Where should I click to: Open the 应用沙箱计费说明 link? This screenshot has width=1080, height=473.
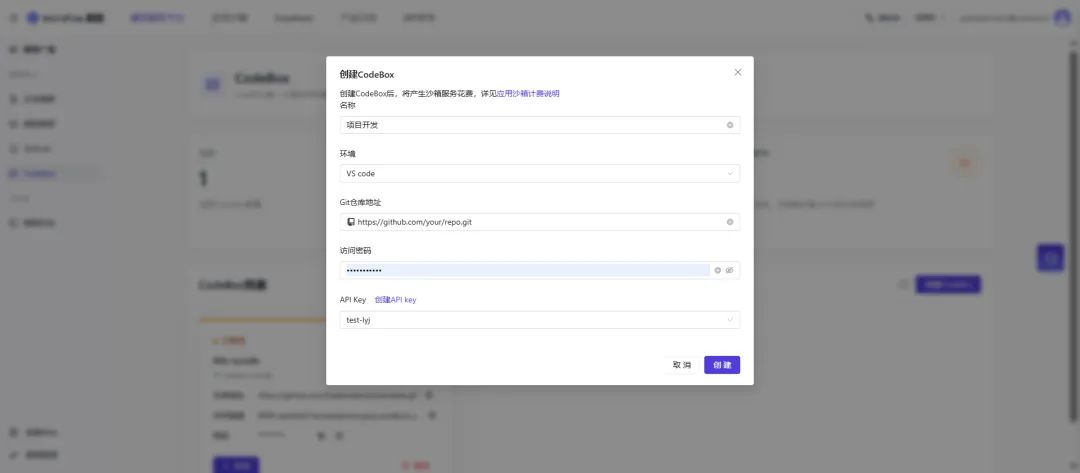[528, 94]
